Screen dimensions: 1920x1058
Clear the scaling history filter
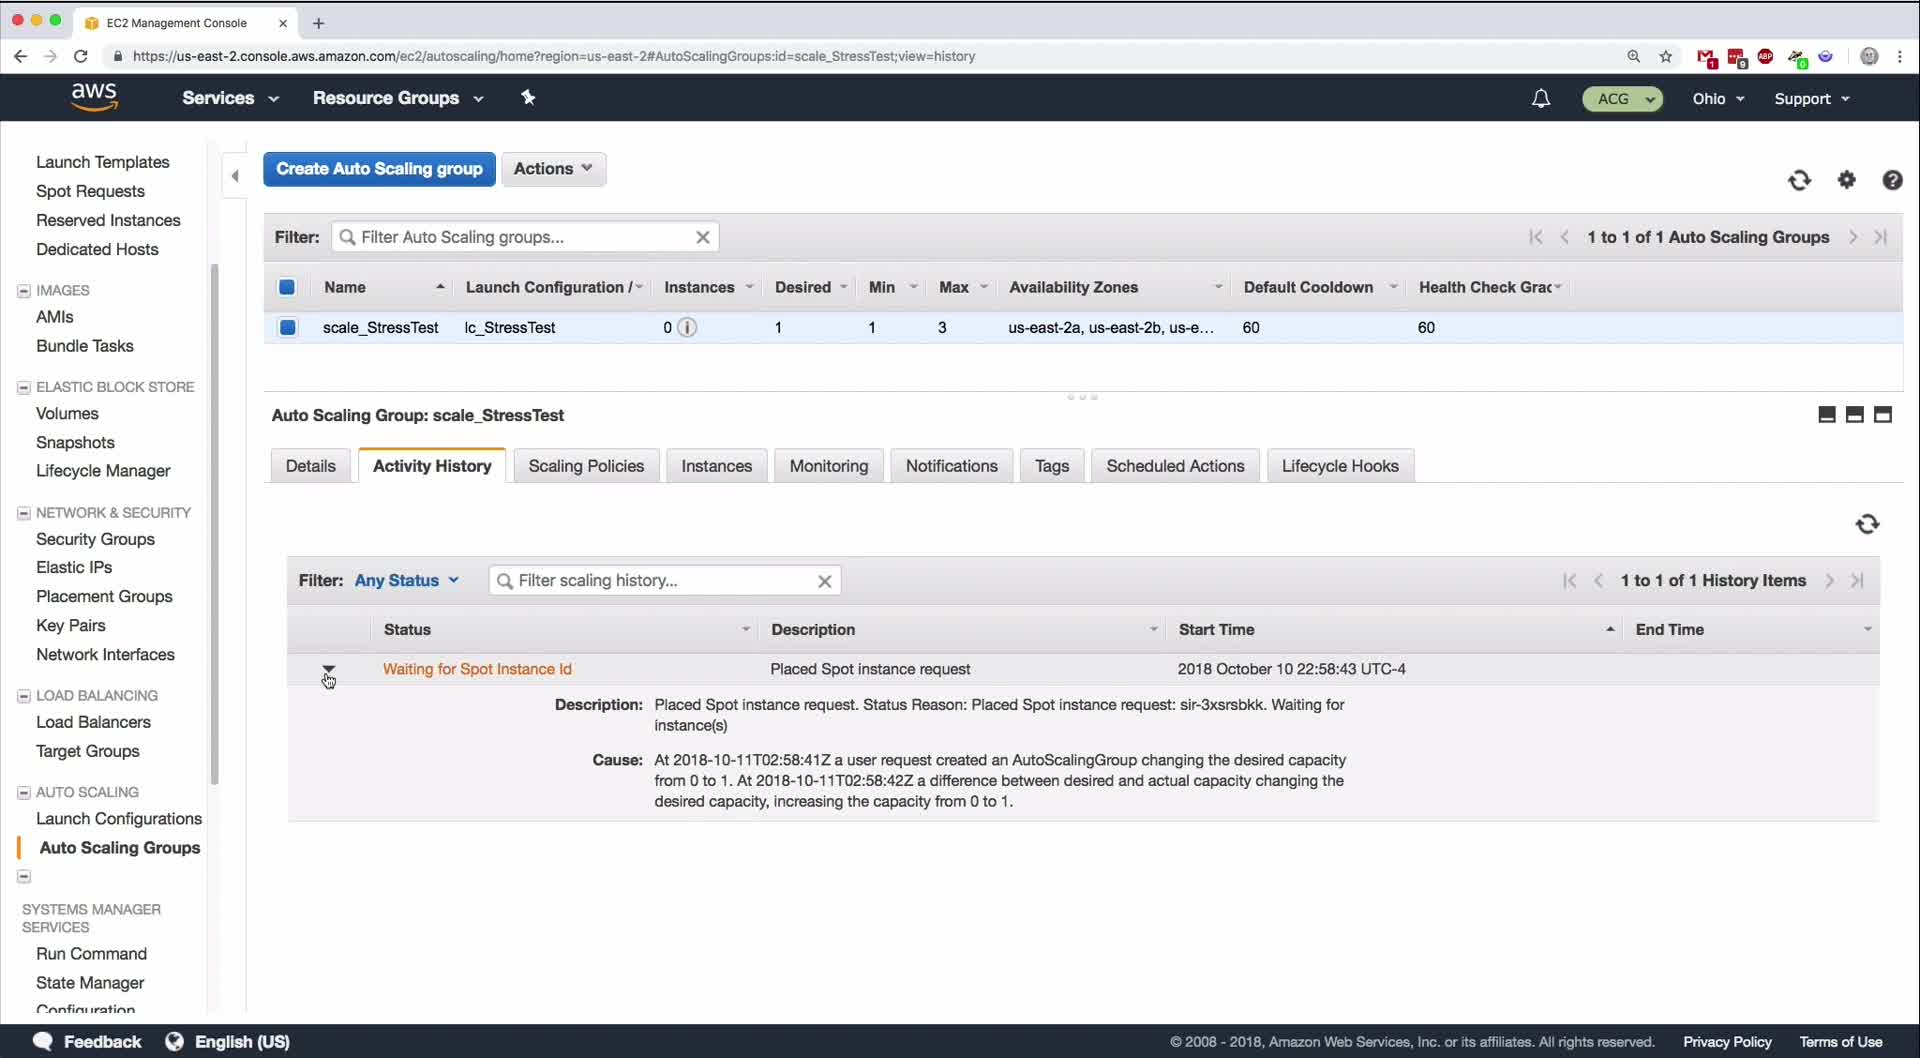(825, 581)
